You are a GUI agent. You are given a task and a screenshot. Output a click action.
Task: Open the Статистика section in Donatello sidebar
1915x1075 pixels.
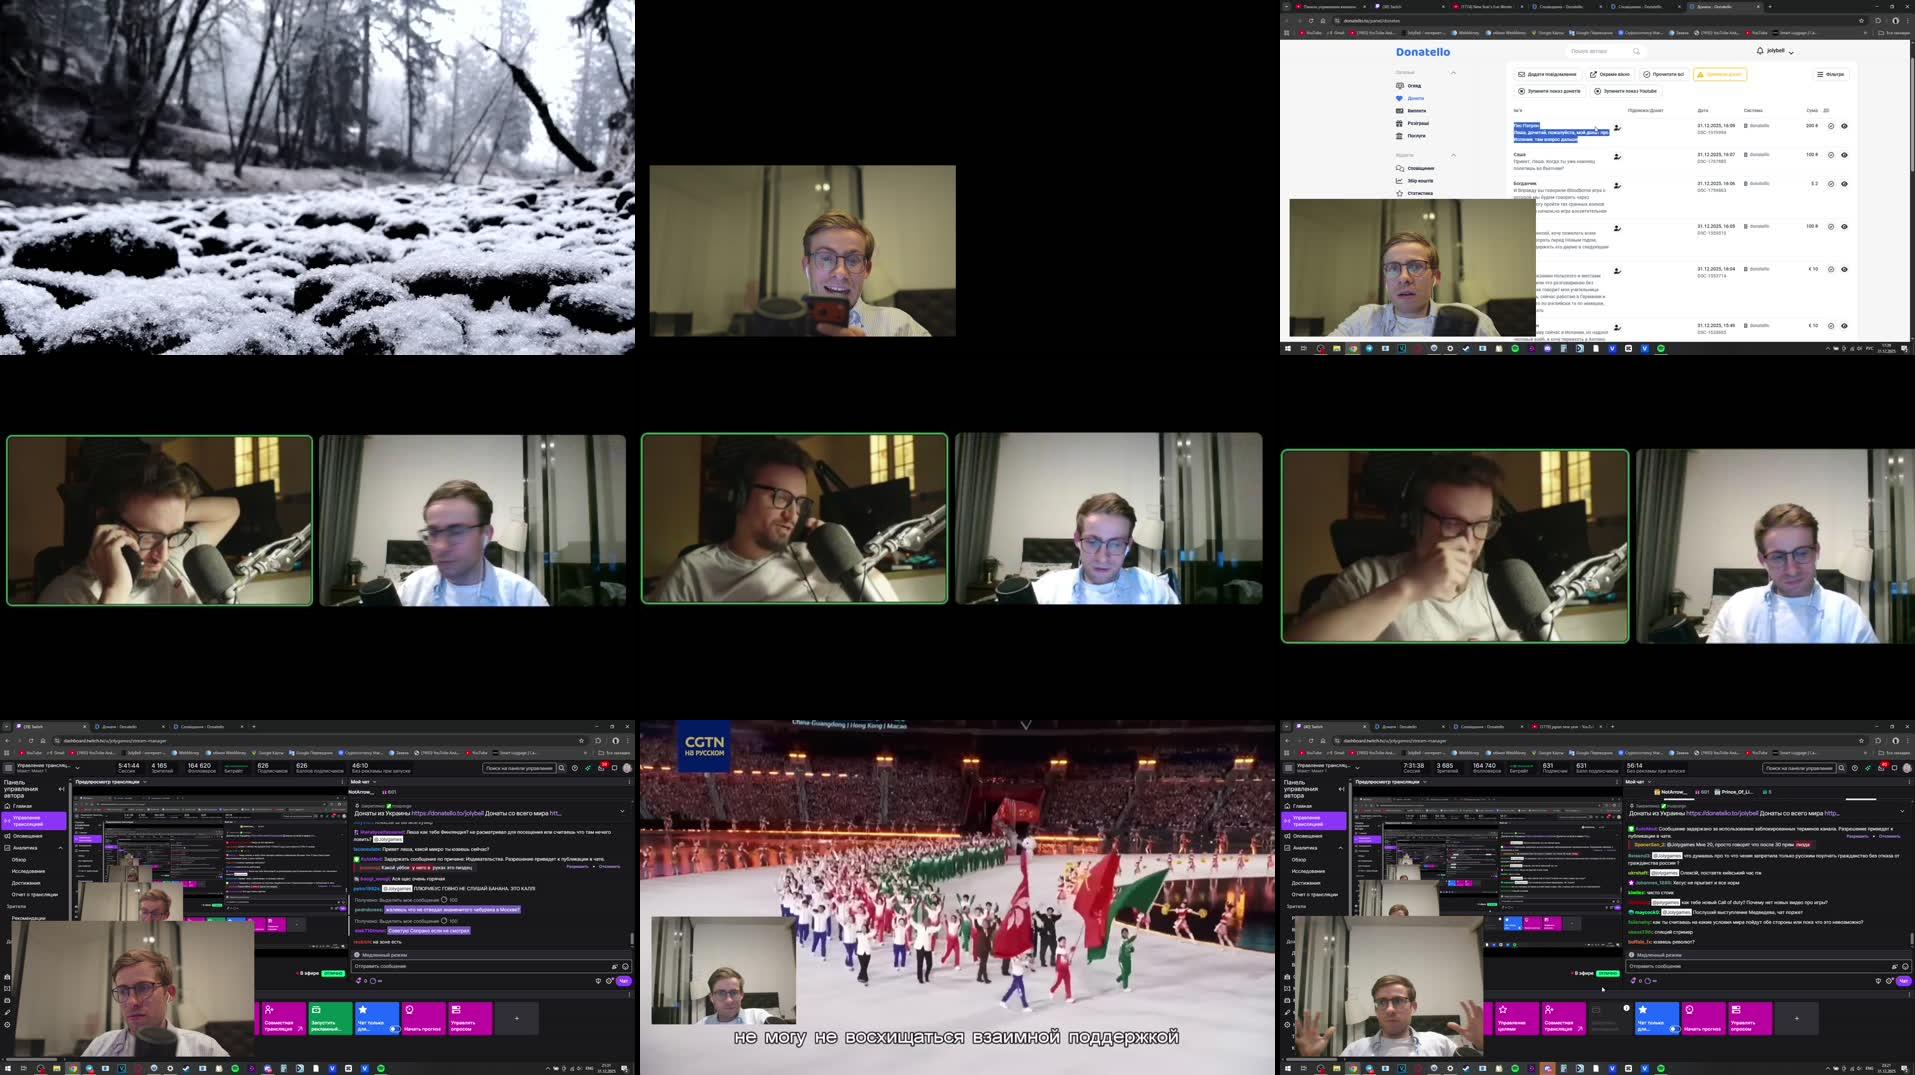coord(1420,193)
